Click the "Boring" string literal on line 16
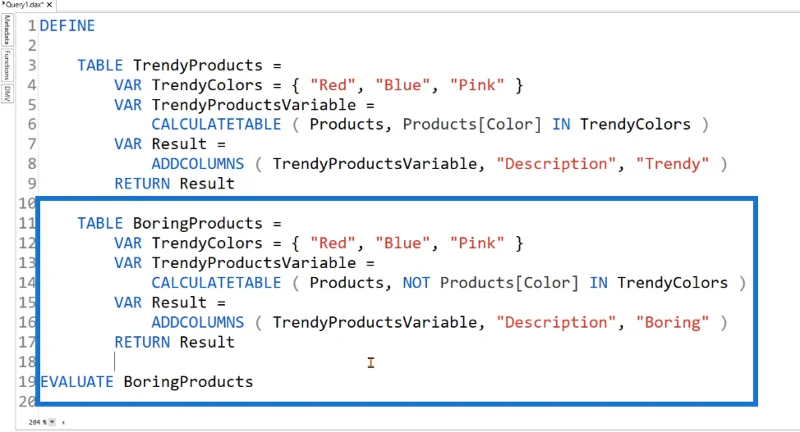 pos(672,322)
